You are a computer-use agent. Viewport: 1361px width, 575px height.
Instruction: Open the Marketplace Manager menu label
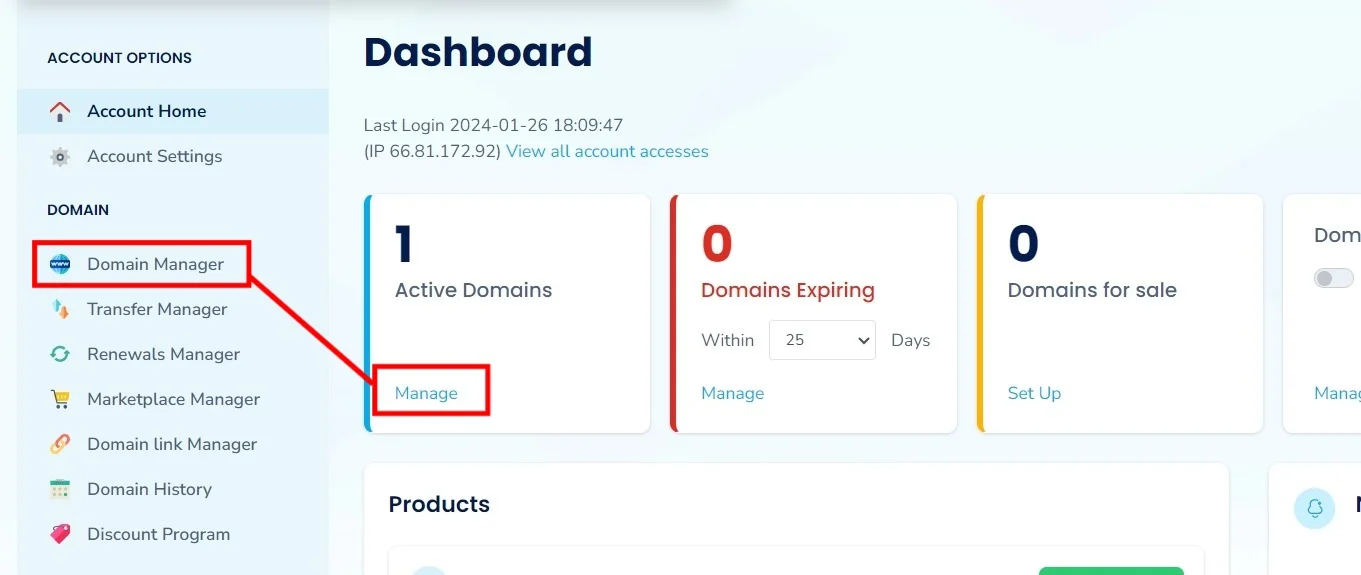pyautogui.click(x=173, y=400)
